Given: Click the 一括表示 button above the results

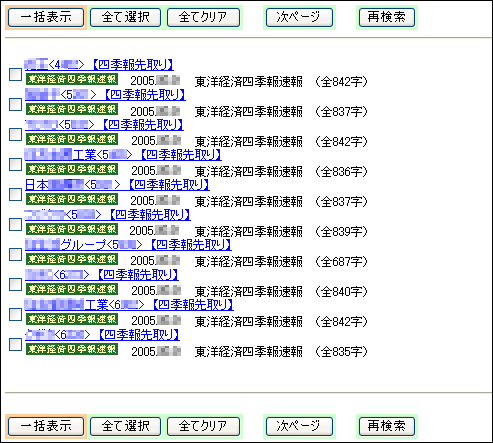Looking at the screenshot, I should click(x=46, y=17).
